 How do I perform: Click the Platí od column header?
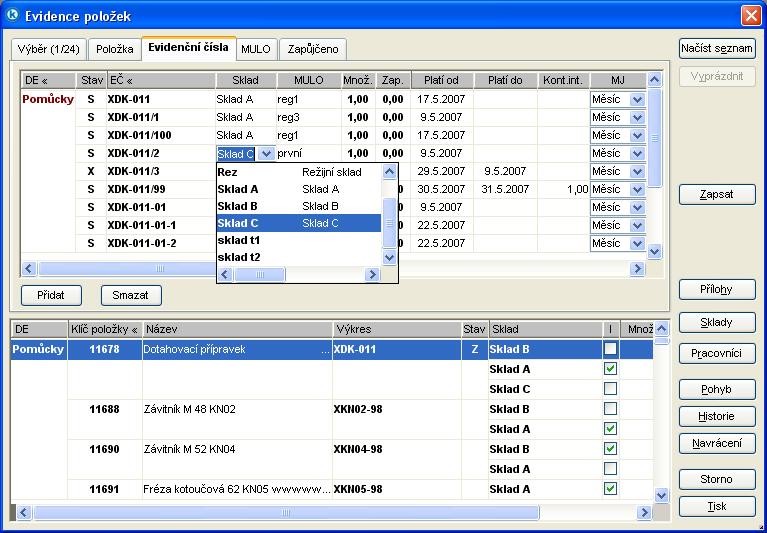pos(442,80)
